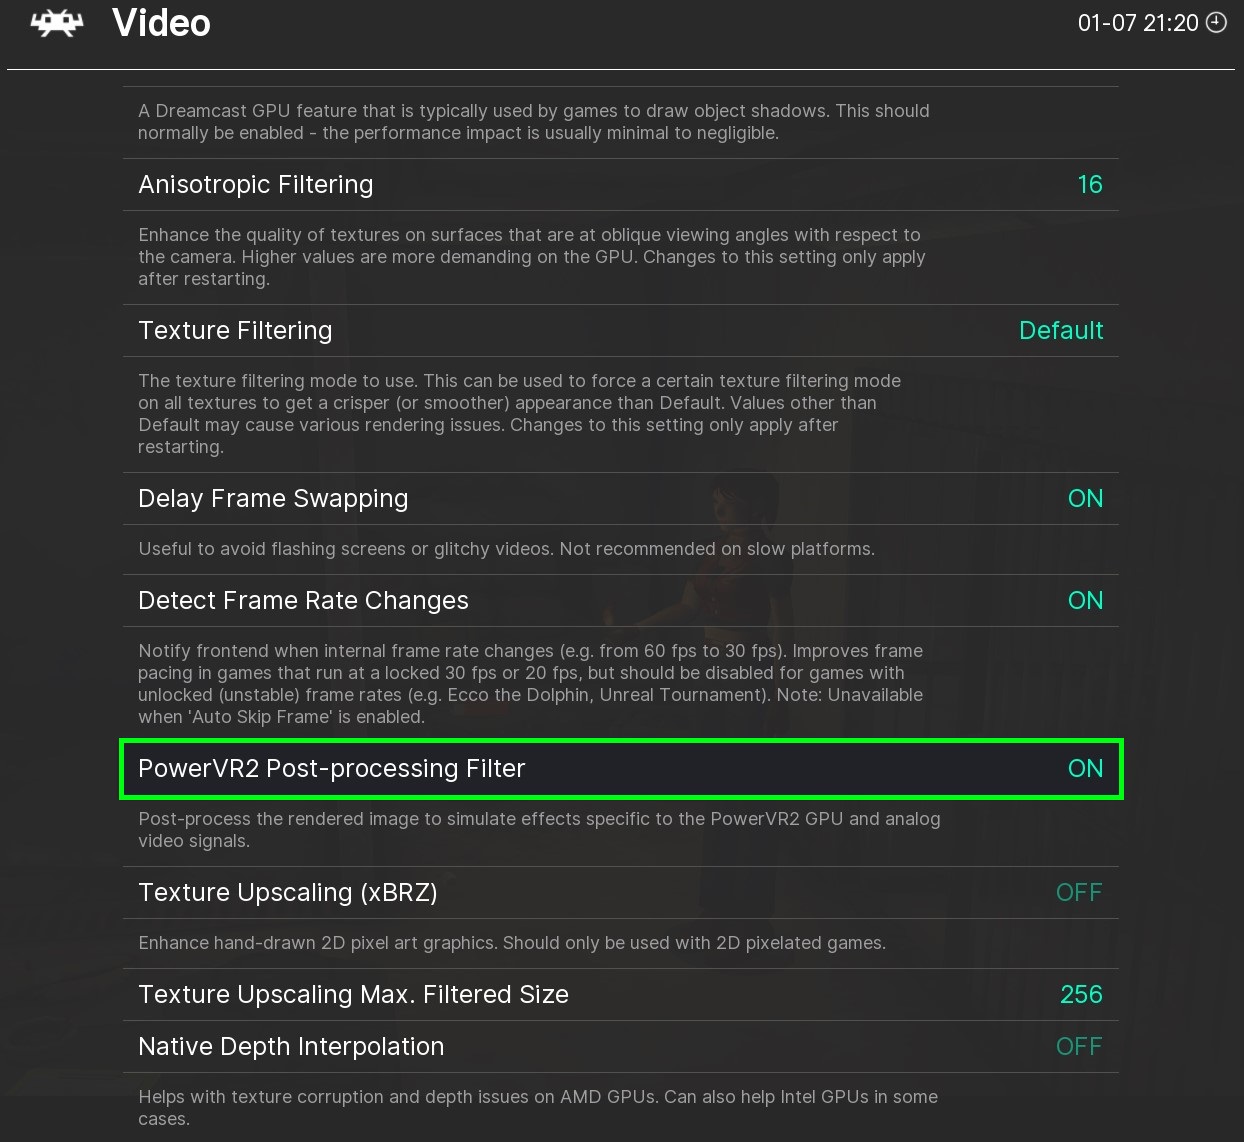Click the clock icon beside the time

(1216, 23)
